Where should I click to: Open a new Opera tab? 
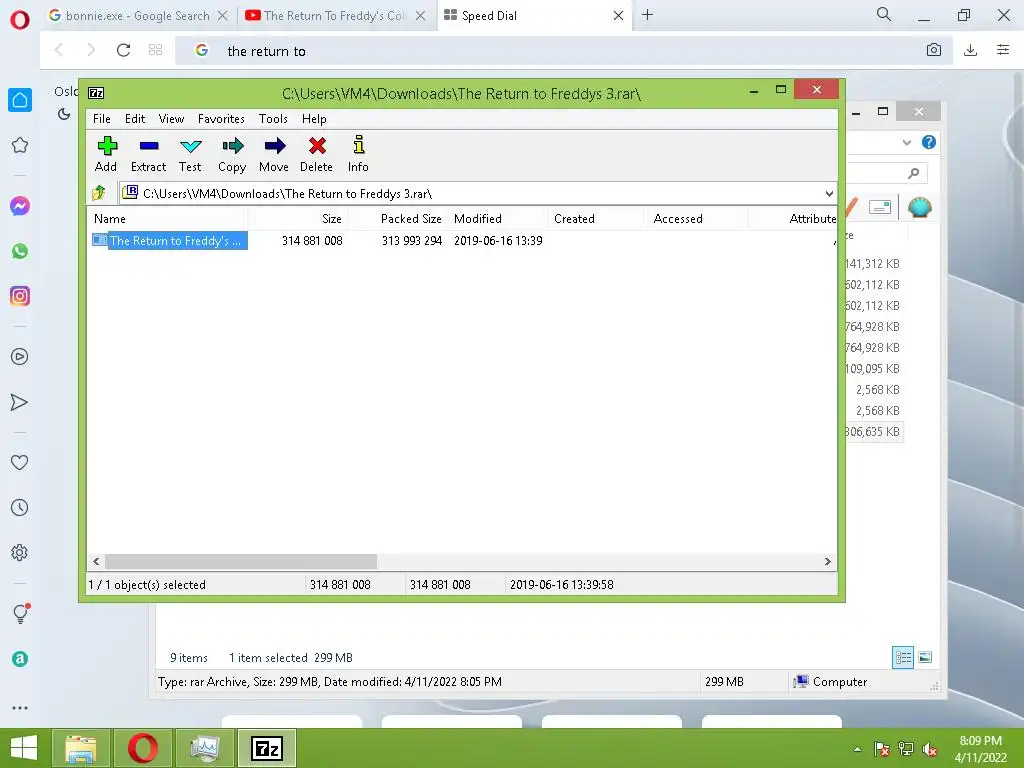(647, 15)
